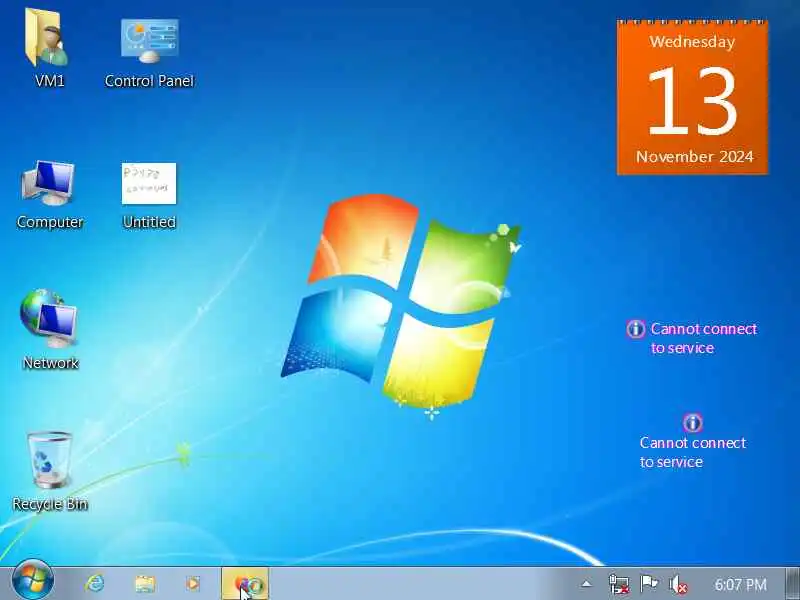The width and height of the screenshot is (800, 600).
Task: Click lower 'Cannot connect to service' gadget text
Action: (x=693, y=452)
